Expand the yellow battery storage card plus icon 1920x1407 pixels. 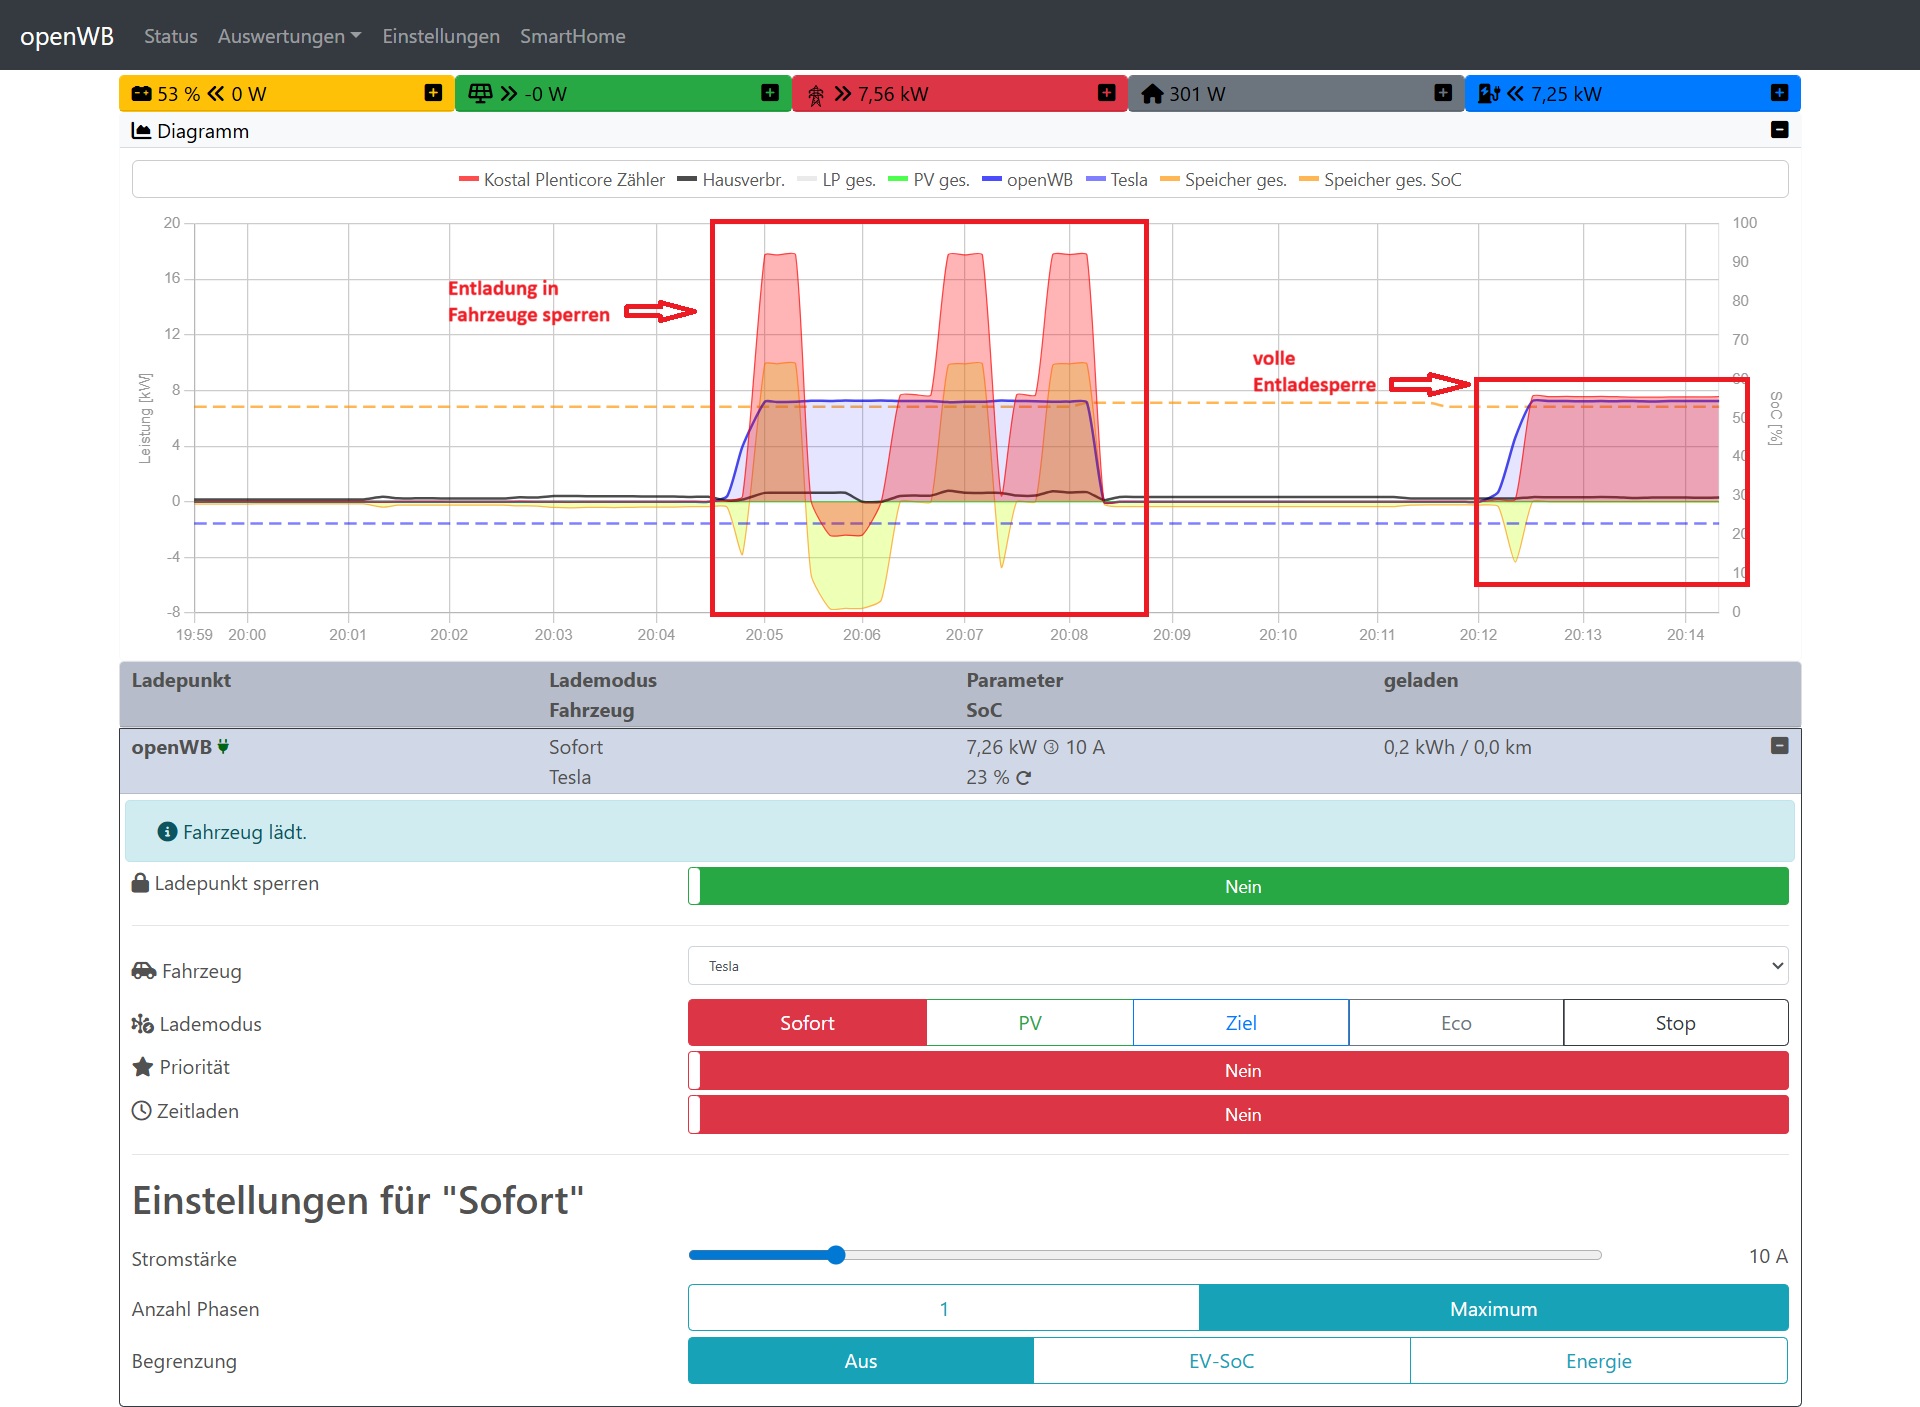(x=433, y=93)
